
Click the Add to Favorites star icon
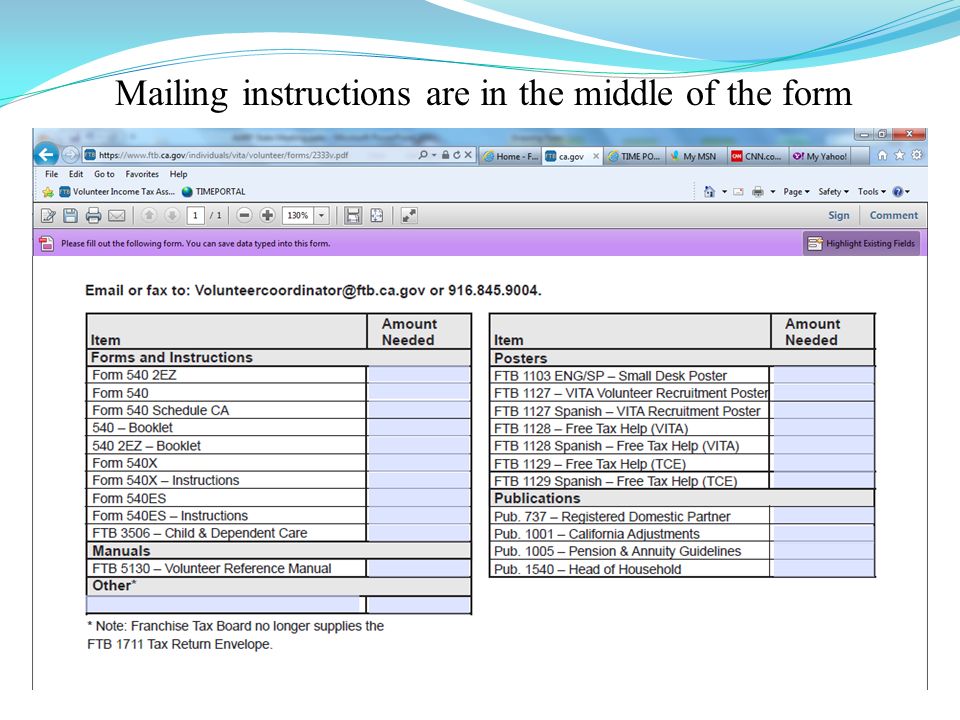pos(48,192)
